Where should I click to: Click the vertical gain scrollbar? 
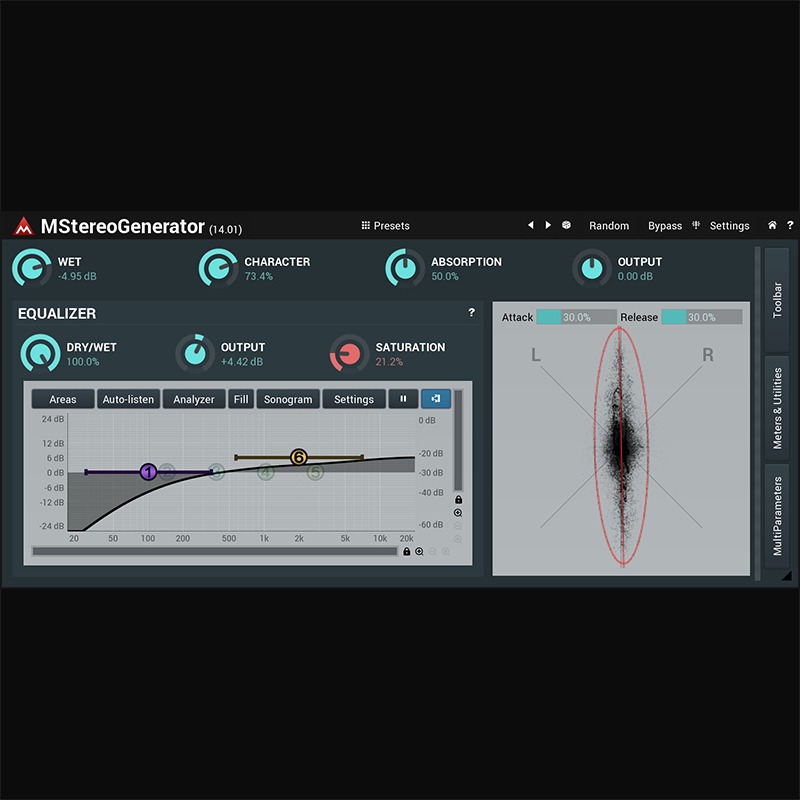(458, 440)
